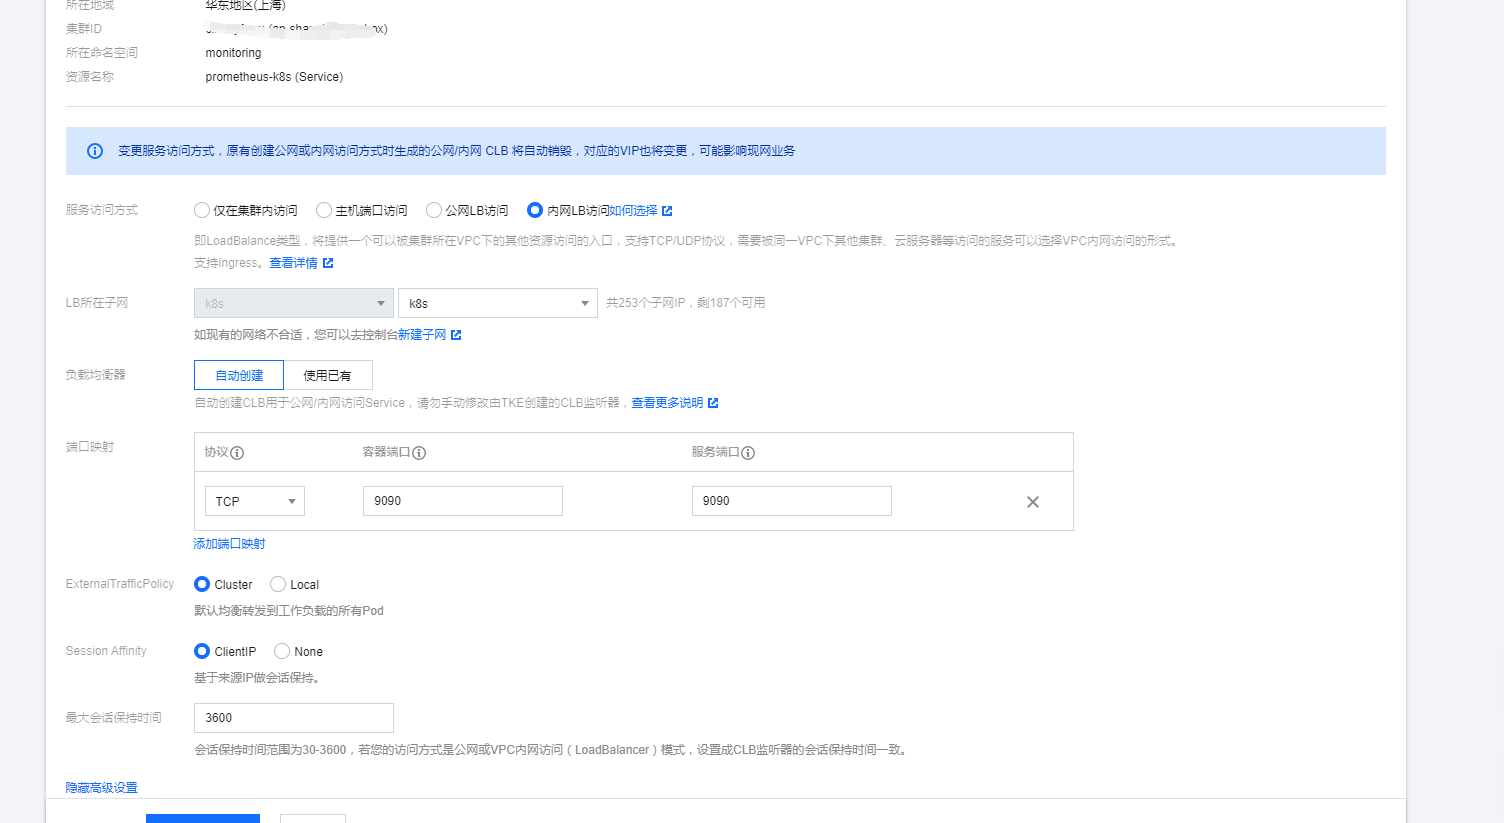Image resolution: width=1504 pixels, height=823 pixels.
Task: Click 隐藏高级设置 to hide advanced settings
Action: tap(102, 788)
